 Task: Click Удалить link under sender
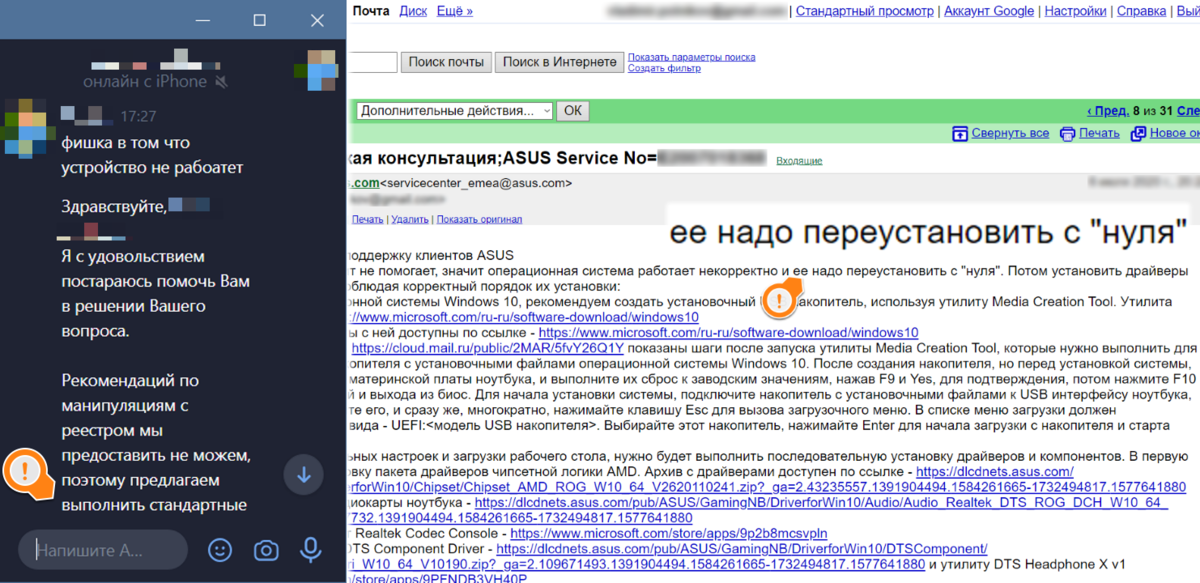click(x=410, y=219)
